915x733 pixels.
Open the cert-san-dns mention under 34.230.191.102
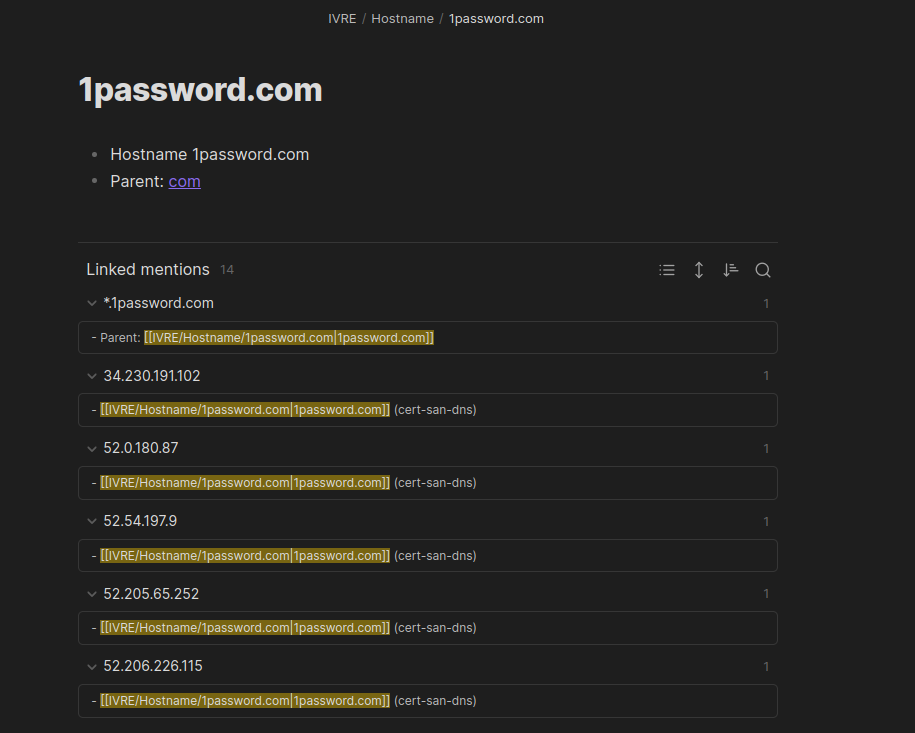pos(244,409)
